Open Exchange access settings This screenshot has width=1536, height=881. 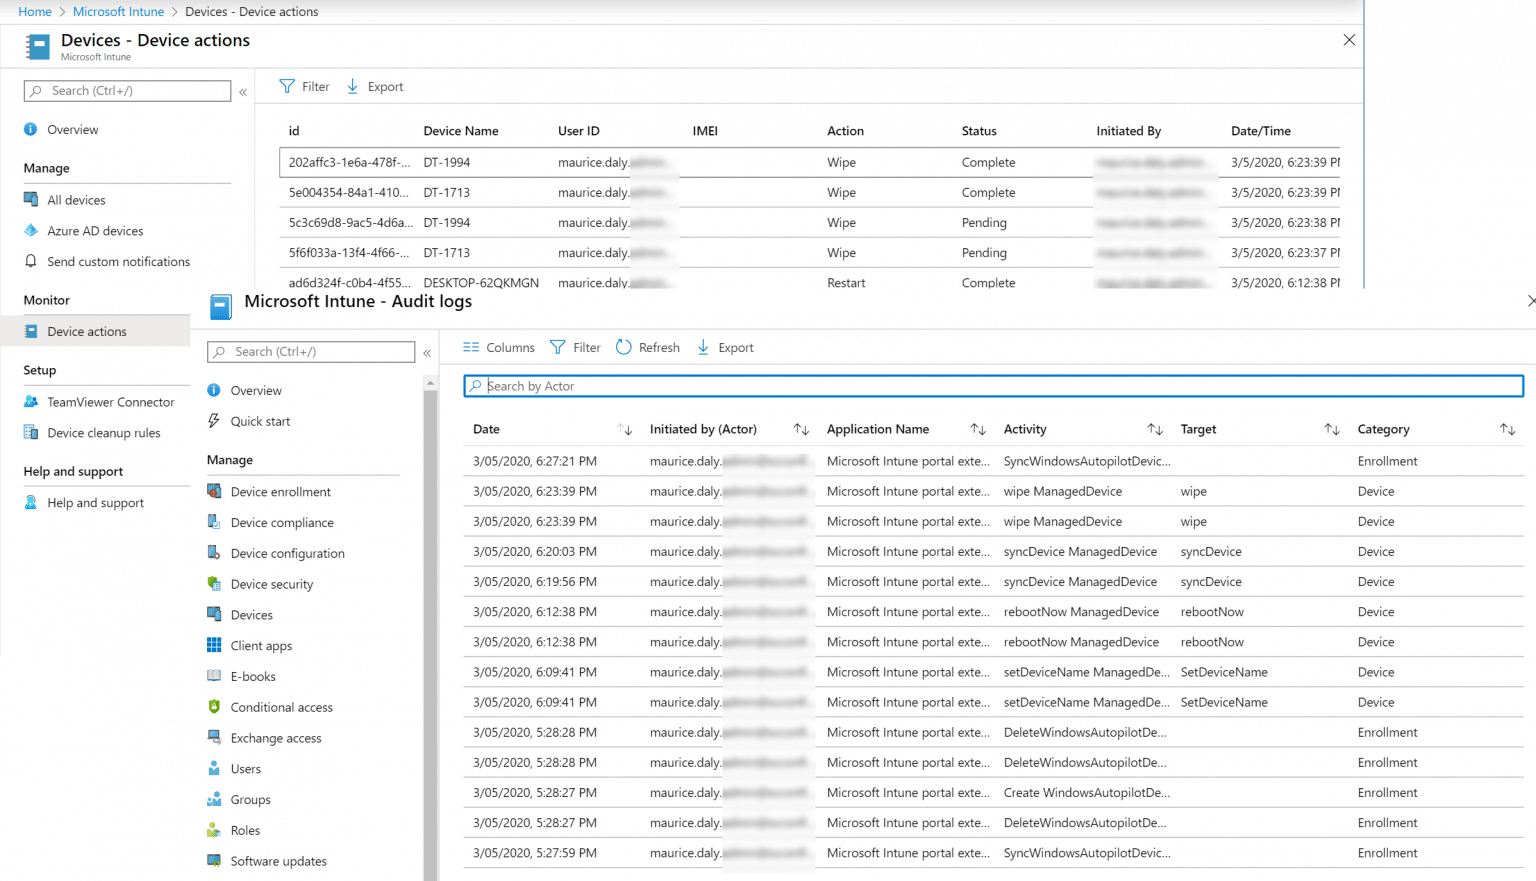click(x=276, y=738)
